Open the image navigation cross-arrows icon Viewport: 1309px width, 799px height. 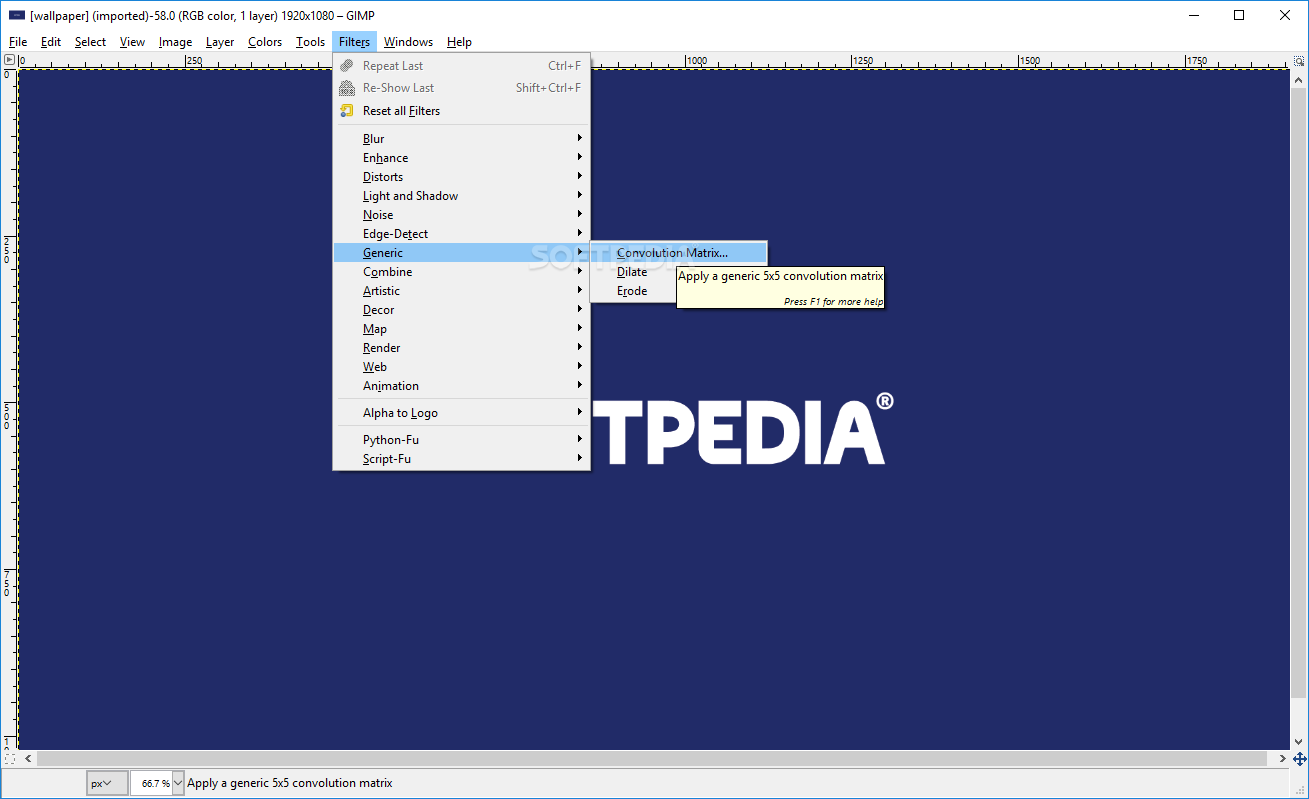(1299, 759)
